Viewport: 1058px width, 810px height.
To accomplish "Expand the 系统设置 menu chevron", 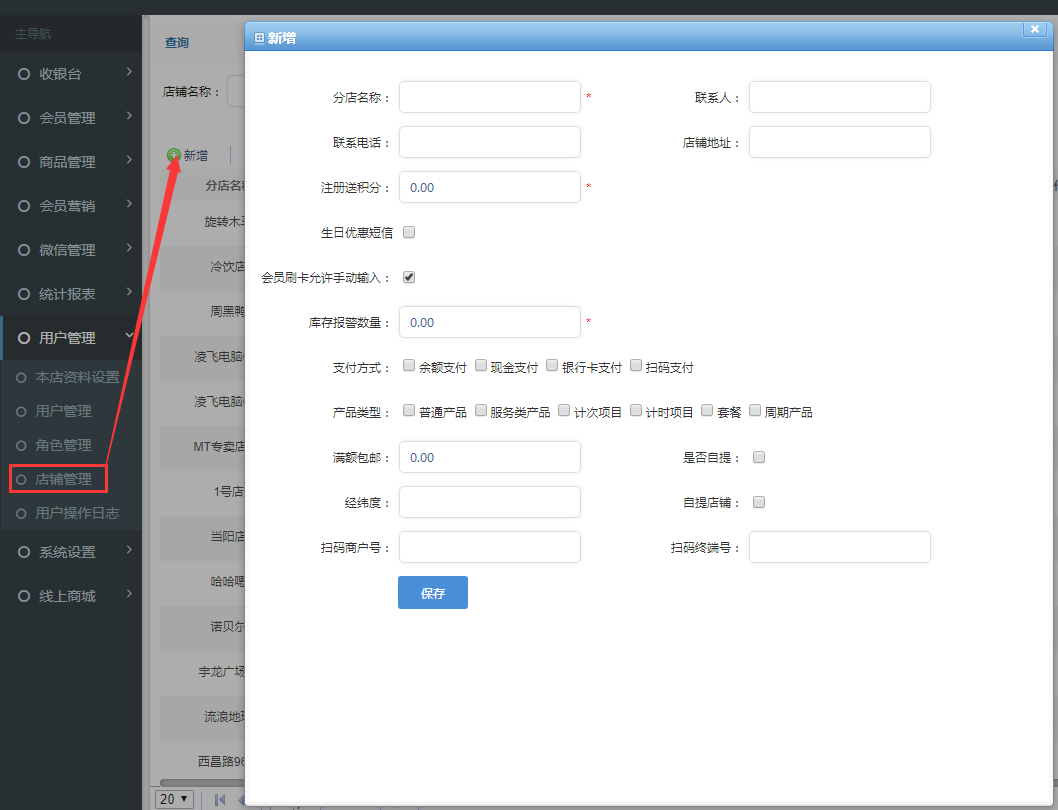I will 129,549.
